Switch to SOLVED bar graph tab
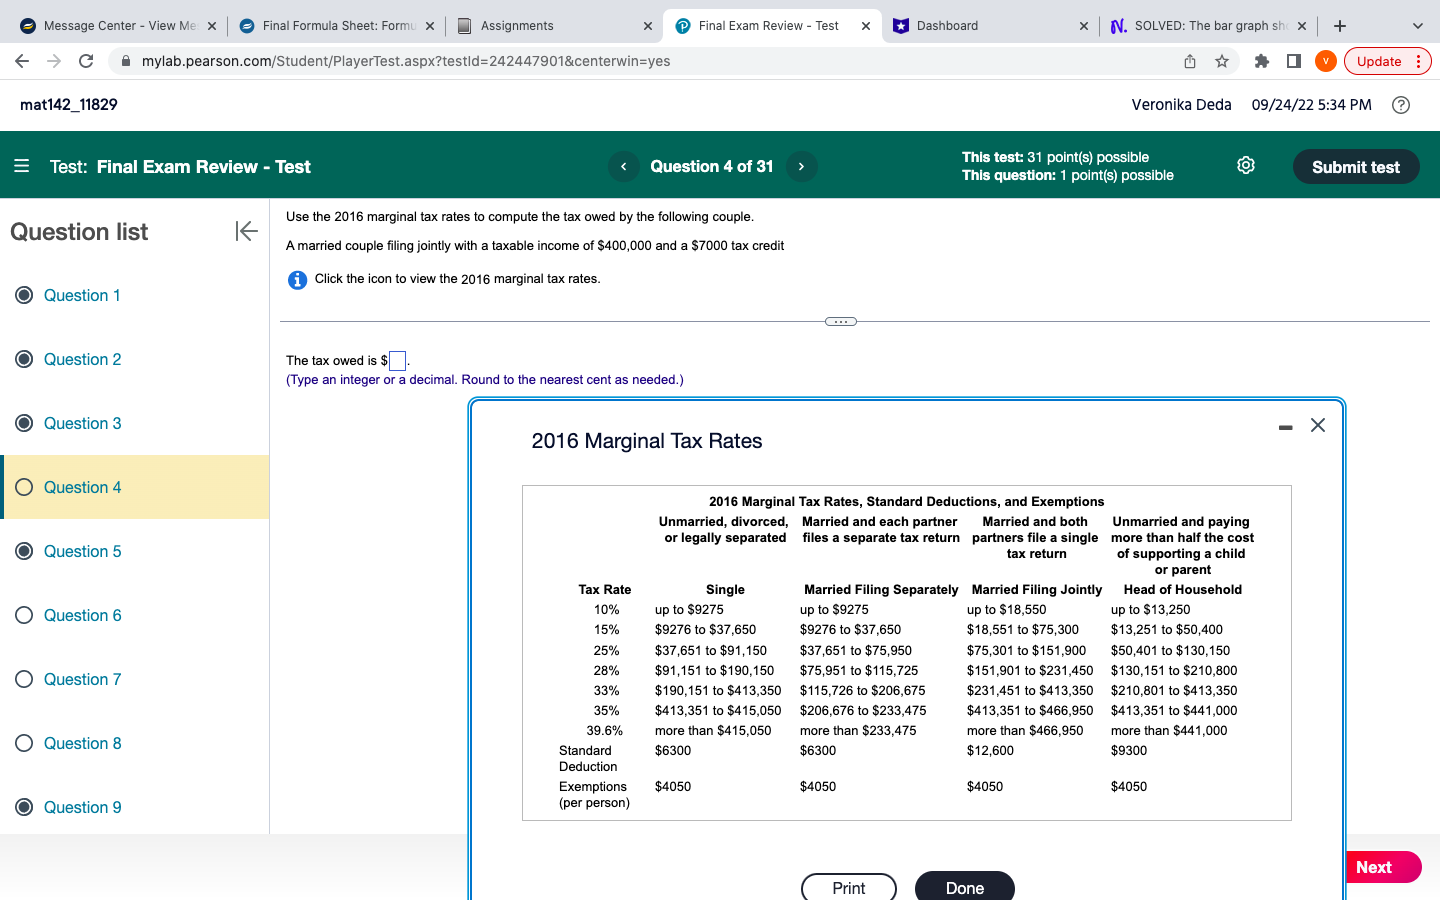The width and height of the screenshot is (1440, 900). 1207,26
